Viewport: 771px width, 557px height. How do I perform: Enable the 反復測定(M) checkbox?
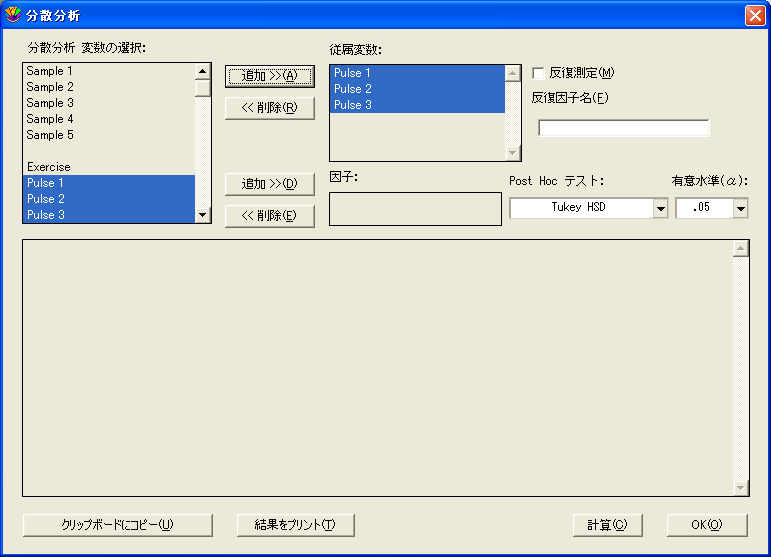(538, 73)
